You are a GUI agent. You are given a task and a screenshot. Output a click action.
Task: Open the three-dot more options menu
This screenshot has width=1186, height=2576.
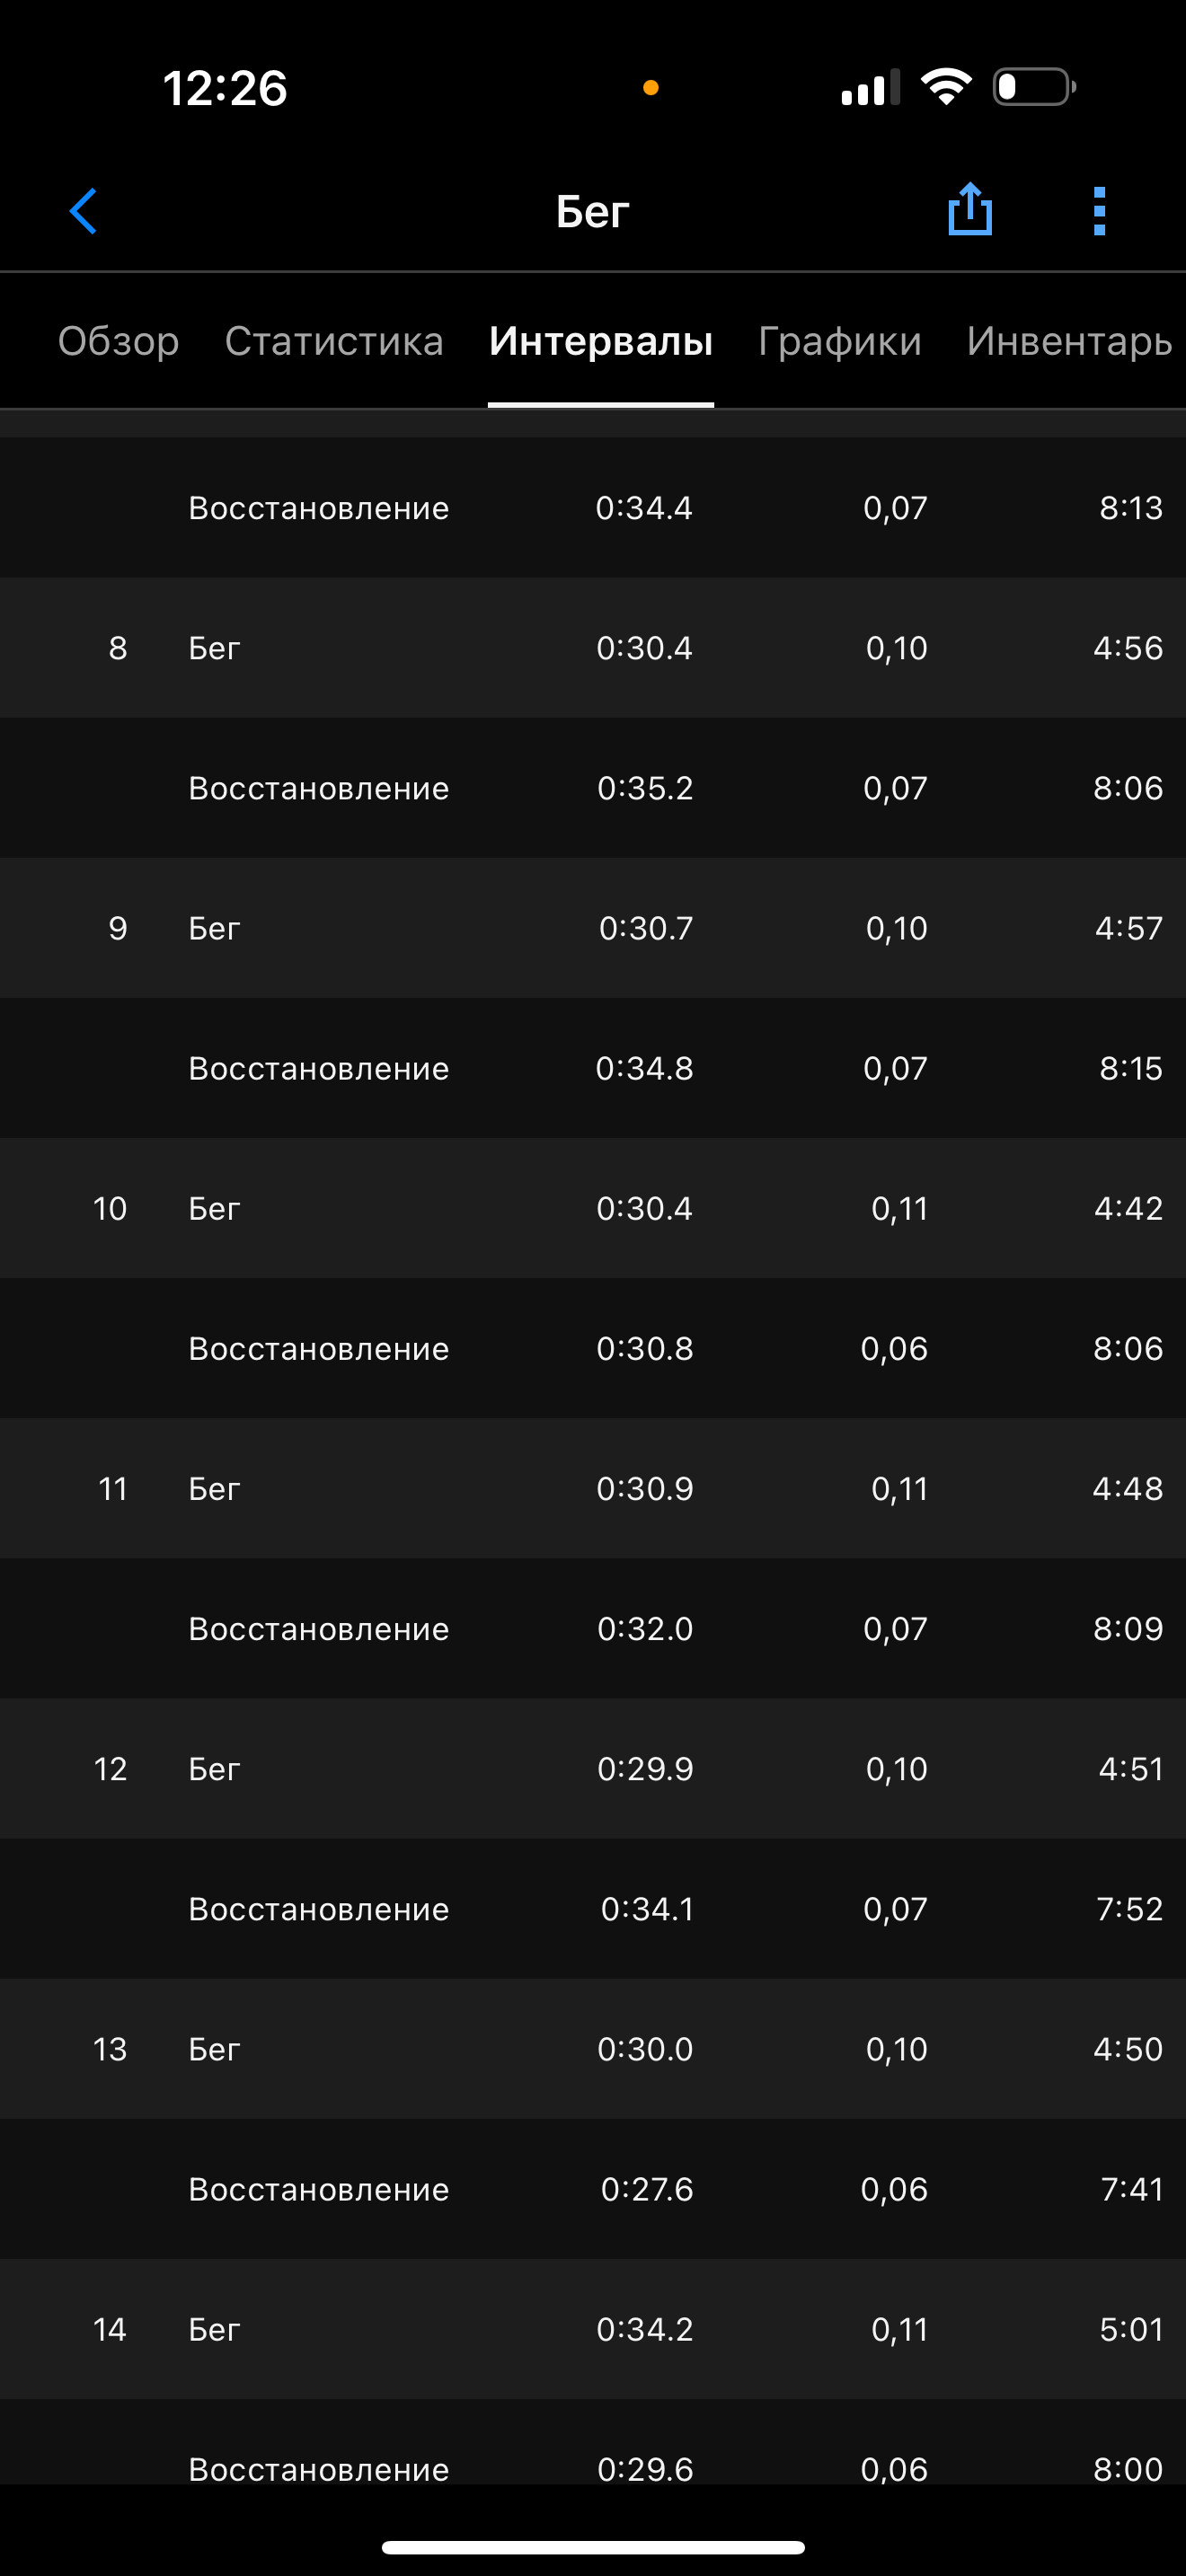(x=1099, y=211)
